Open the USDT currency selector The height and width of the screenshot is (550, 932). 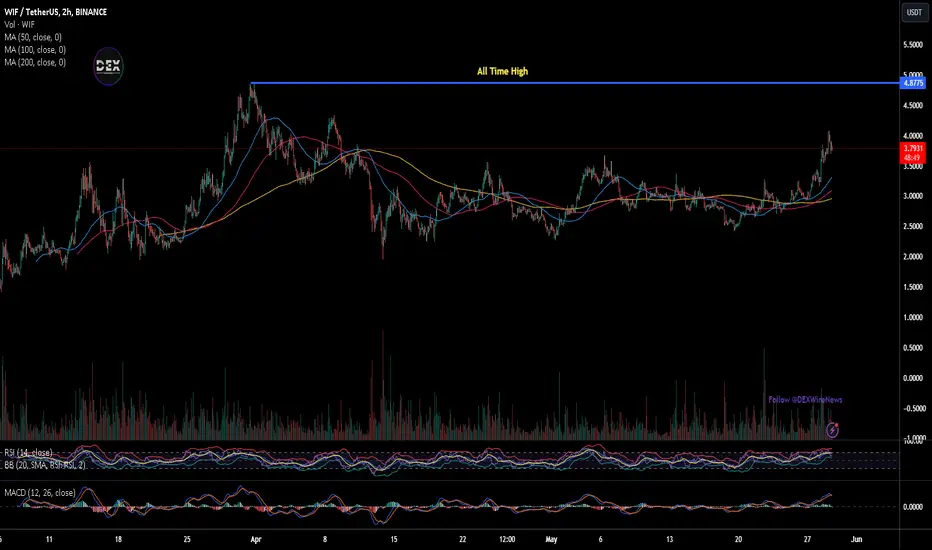(914, 12)
